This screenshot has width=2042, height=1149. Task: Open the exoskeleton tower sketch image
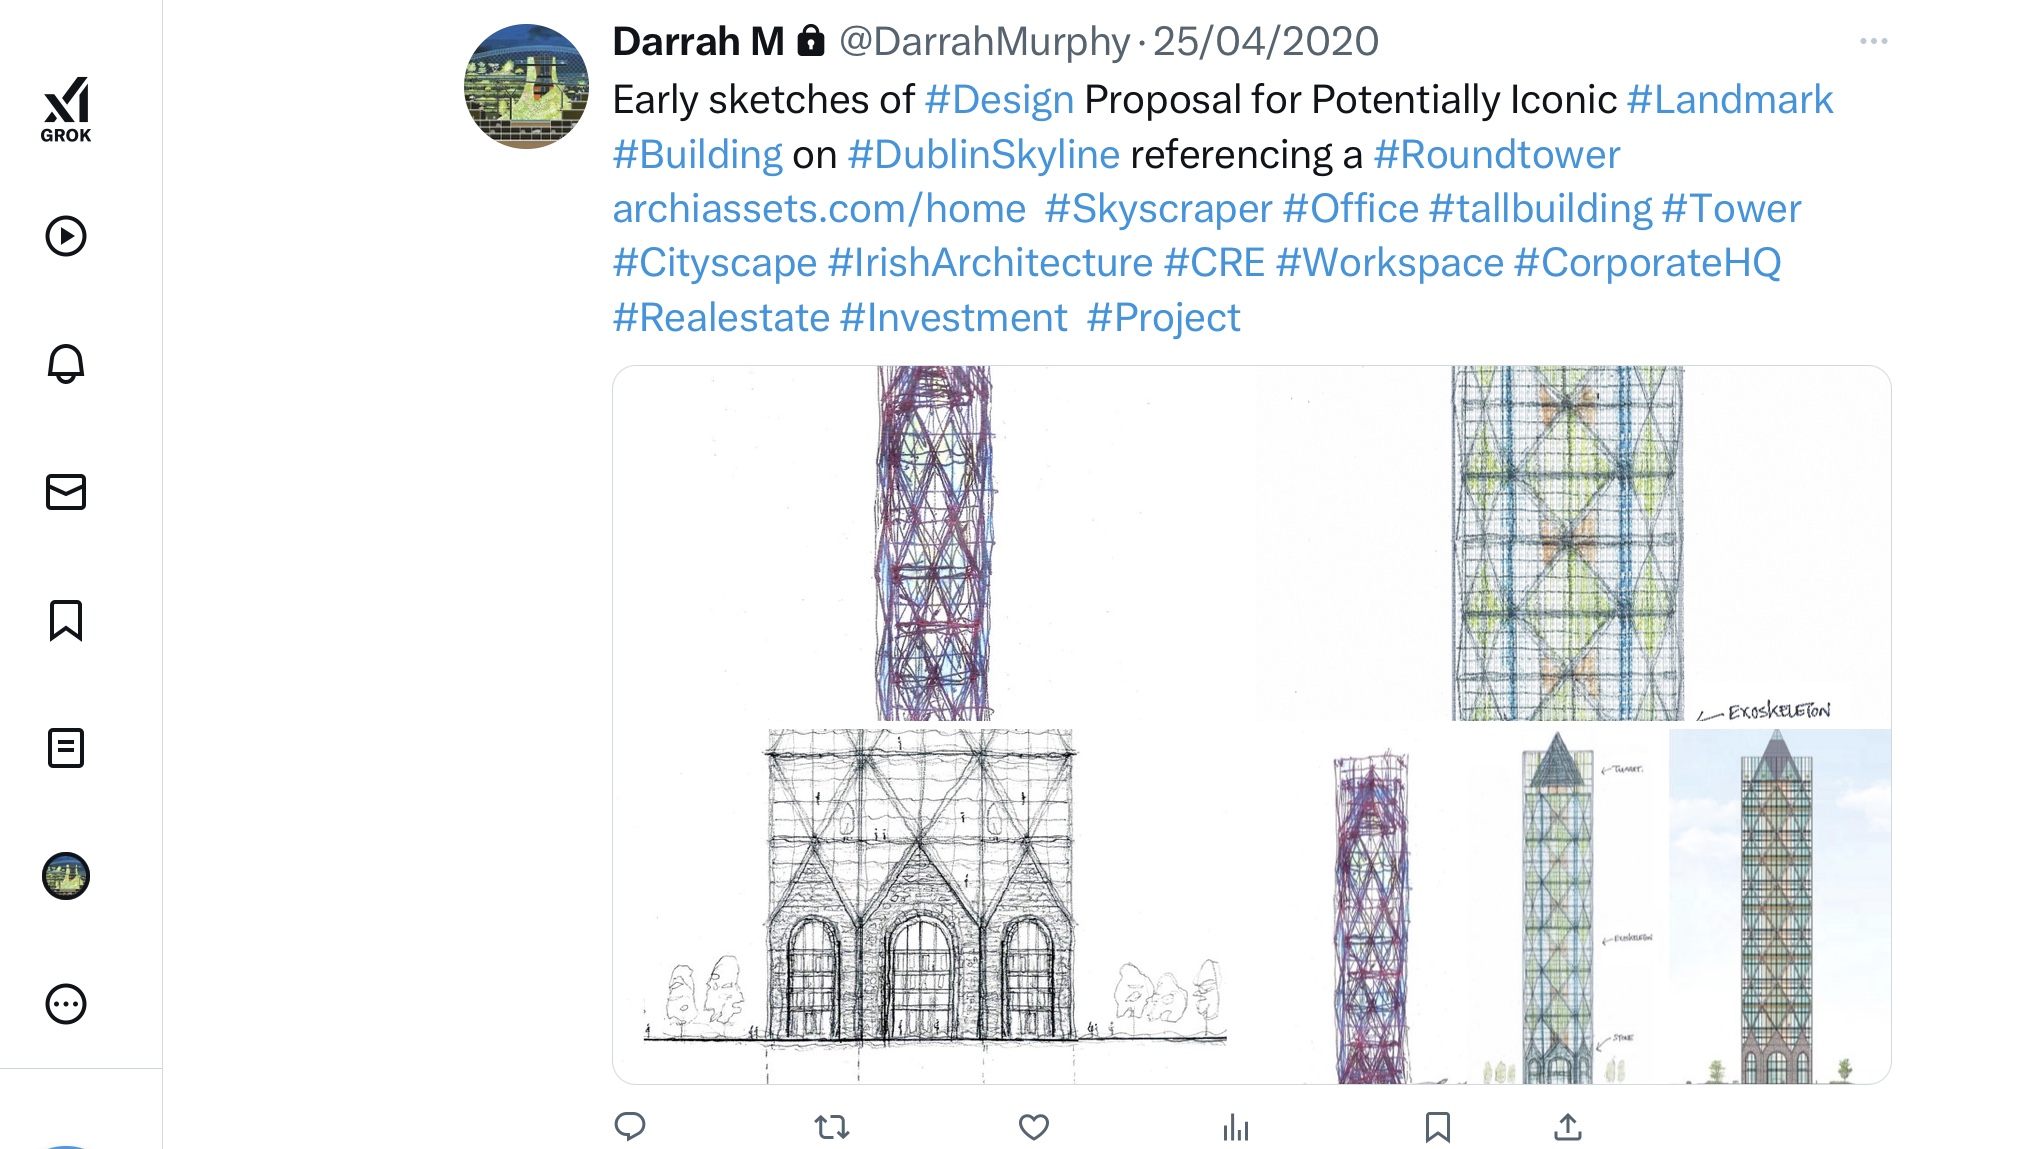[x=1572, y=543]
